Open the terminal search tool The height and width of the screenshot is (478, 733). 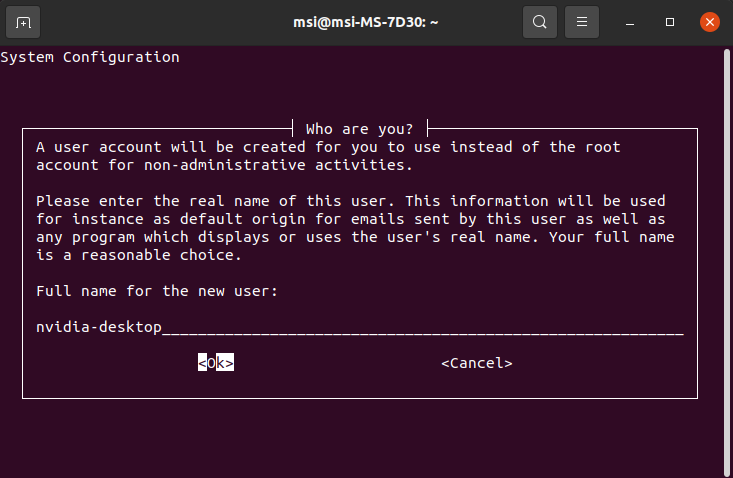[x=539, y=22]
